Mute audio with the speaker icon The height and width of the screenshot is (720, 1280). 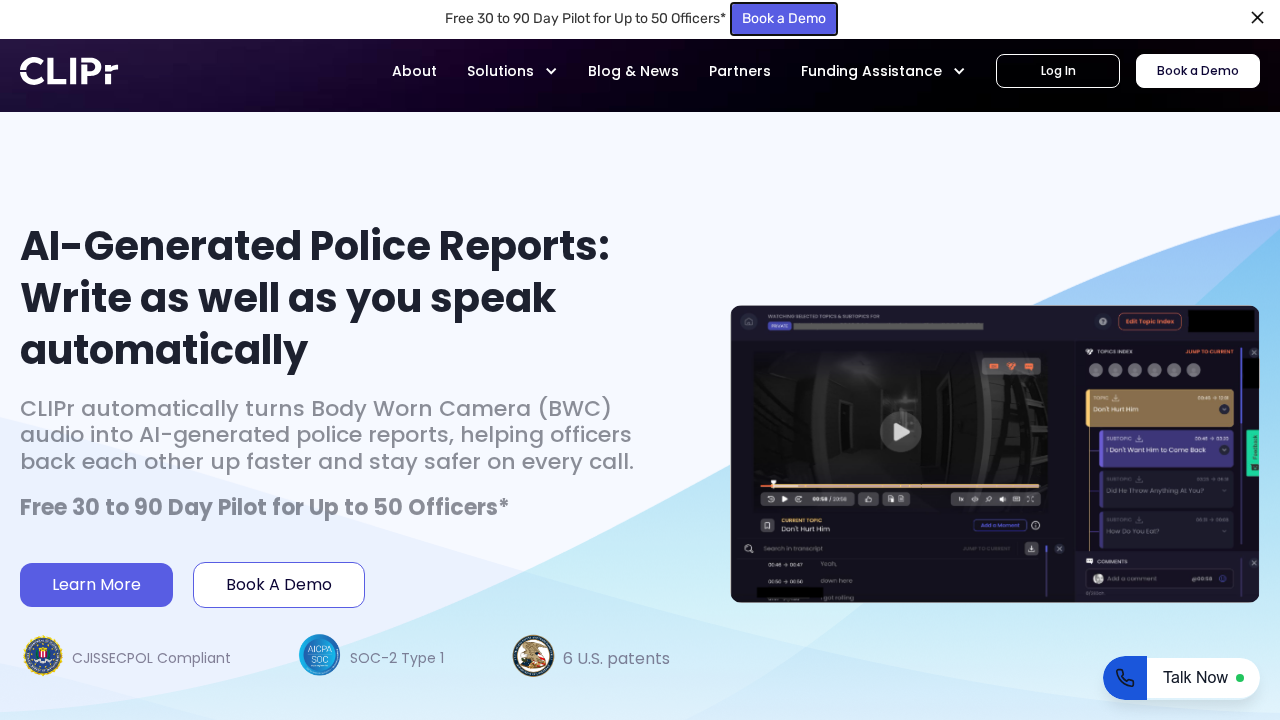[1002, 499]
